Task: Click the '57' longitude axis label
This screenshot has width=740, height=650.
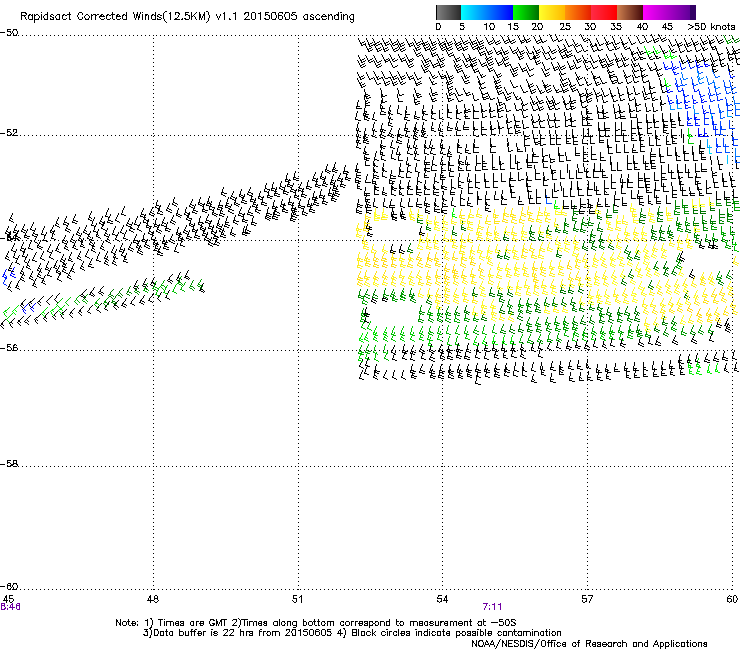Action: [587, 599]
